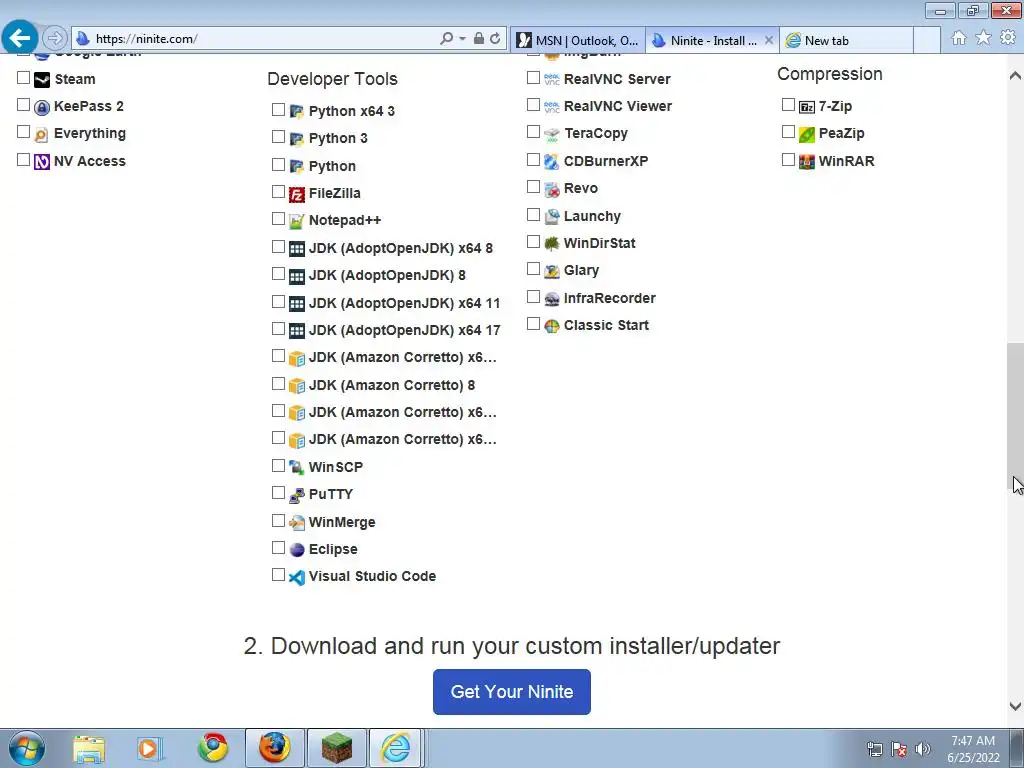Click the PuTTY icon

click(296, 495)
